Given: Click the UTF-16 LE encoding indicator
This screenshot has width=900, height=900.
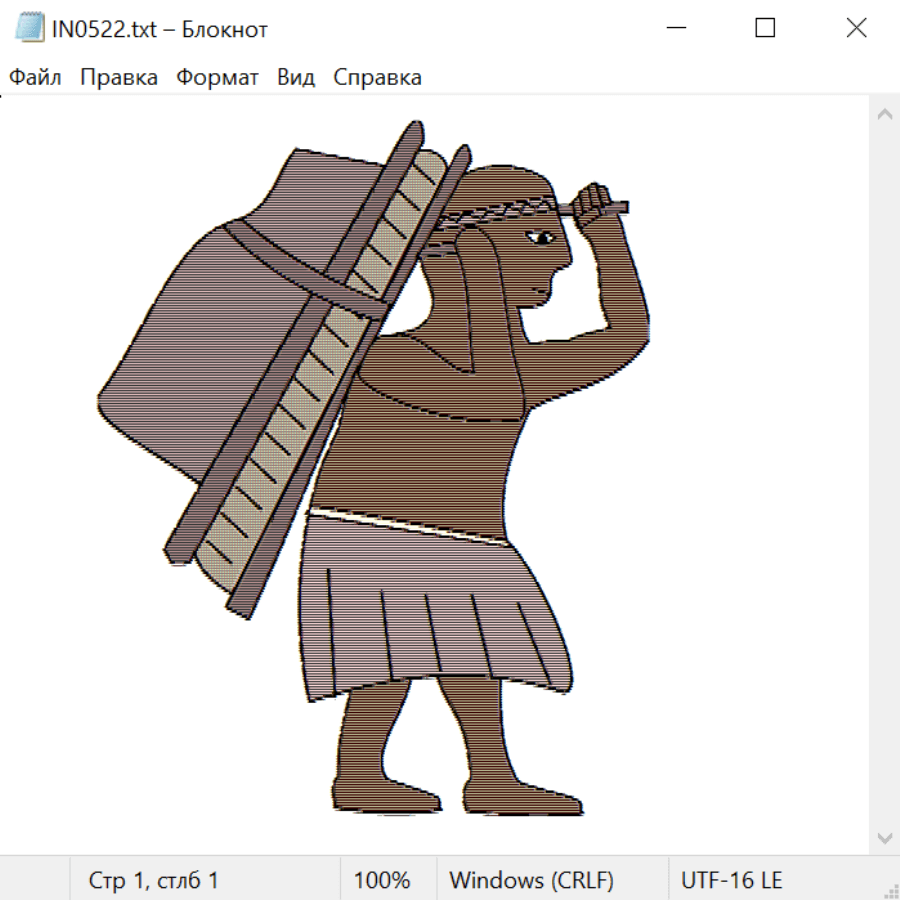Looking at the screenshot, I should pos(731,881).
